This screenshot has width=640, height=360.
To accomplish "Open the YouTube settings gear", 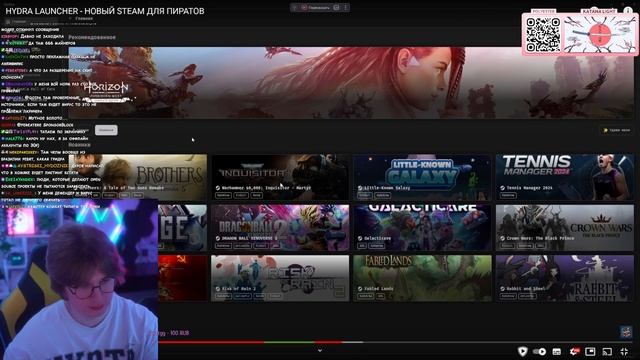I will 574,351.
